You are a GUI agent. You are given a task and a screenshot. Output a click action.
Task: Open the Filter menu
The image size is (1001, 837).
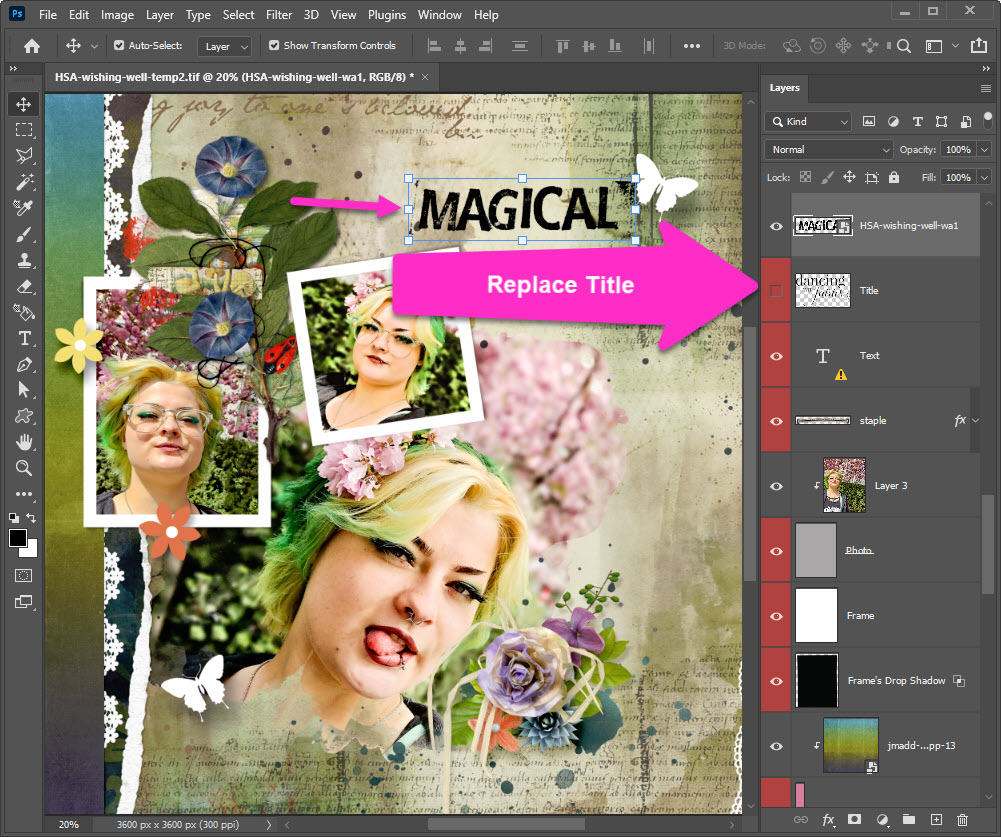pos(279,15)
